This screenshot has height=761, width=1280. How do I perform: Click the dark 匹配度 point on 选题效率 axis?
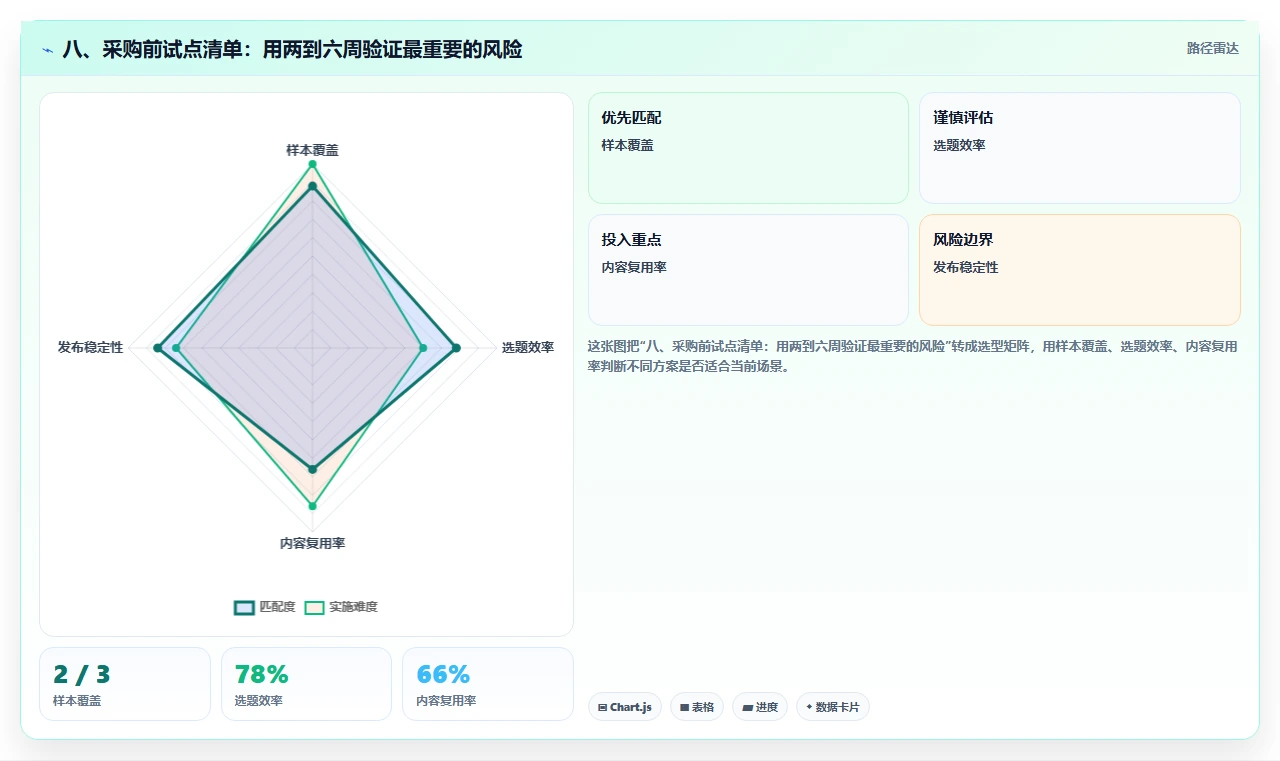point(456,348)
